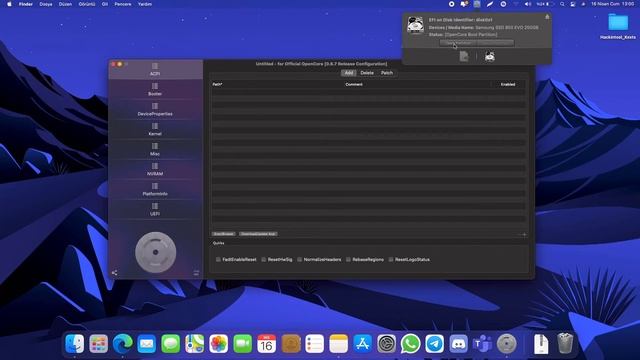Switch to the Patch tab
Image resolution: width=640 pixels, height=360 pixels.
click(387, 73)
